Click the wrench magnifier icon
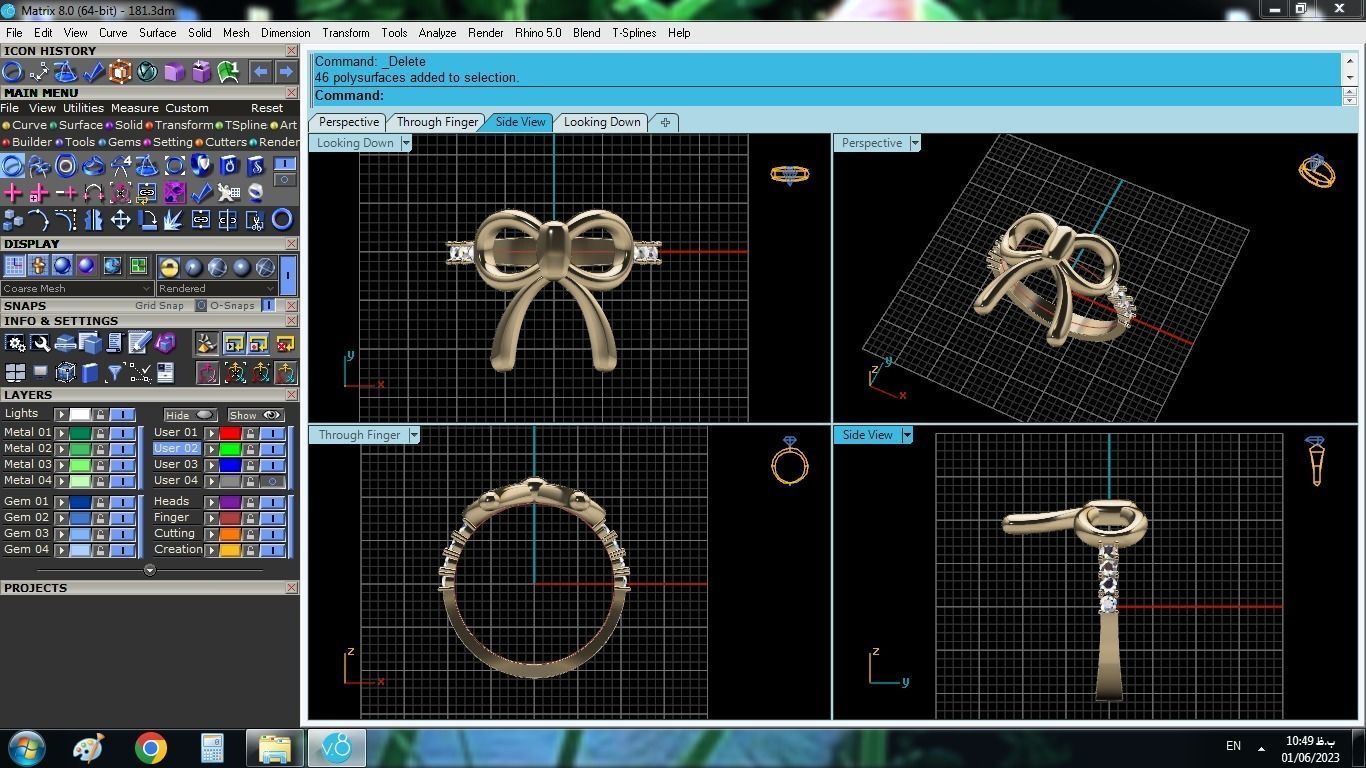Image resolution: width=1366 pixels, height=768 pixels. tap(40, 344)
